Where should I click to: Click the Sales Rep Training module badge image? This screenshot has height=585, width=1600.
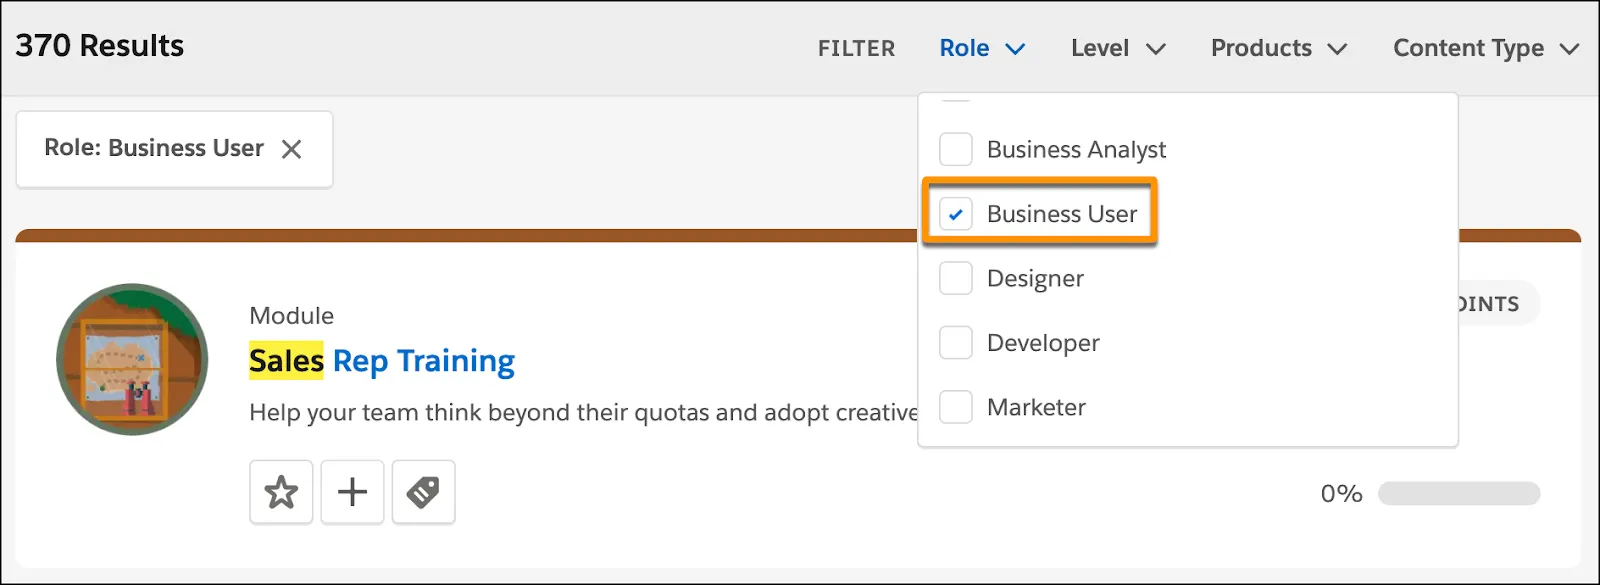coord(132,359)
